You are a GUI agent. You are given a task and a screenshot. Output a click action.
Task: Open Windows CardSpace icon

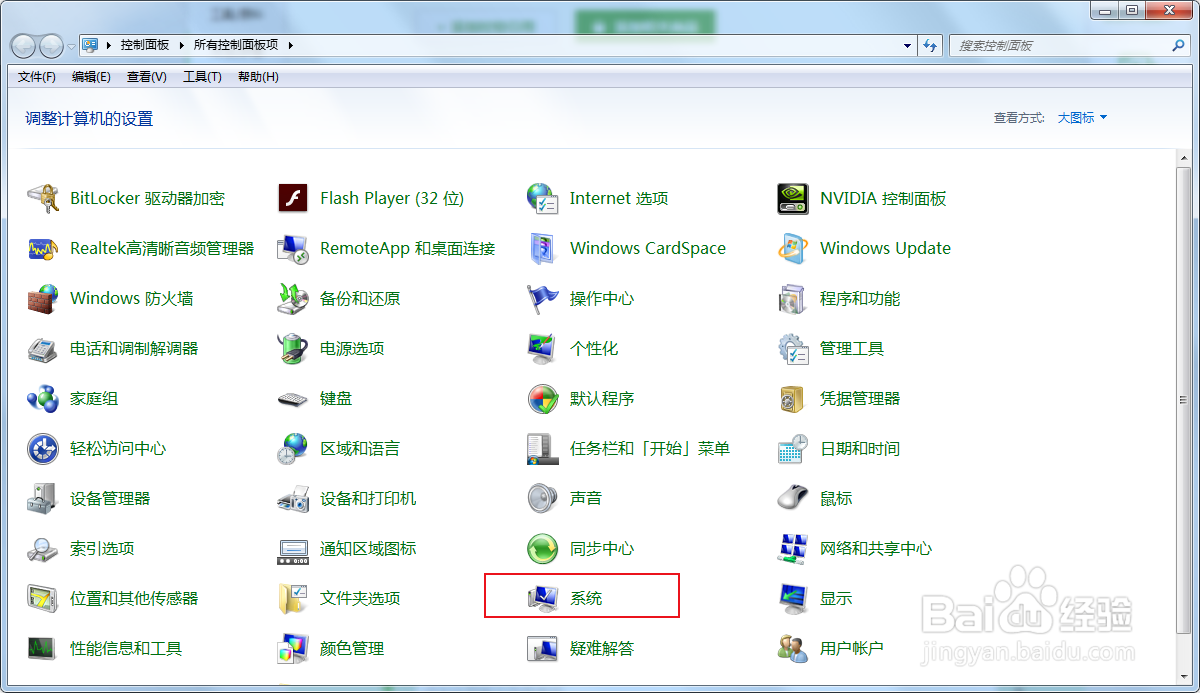[543, 248]
